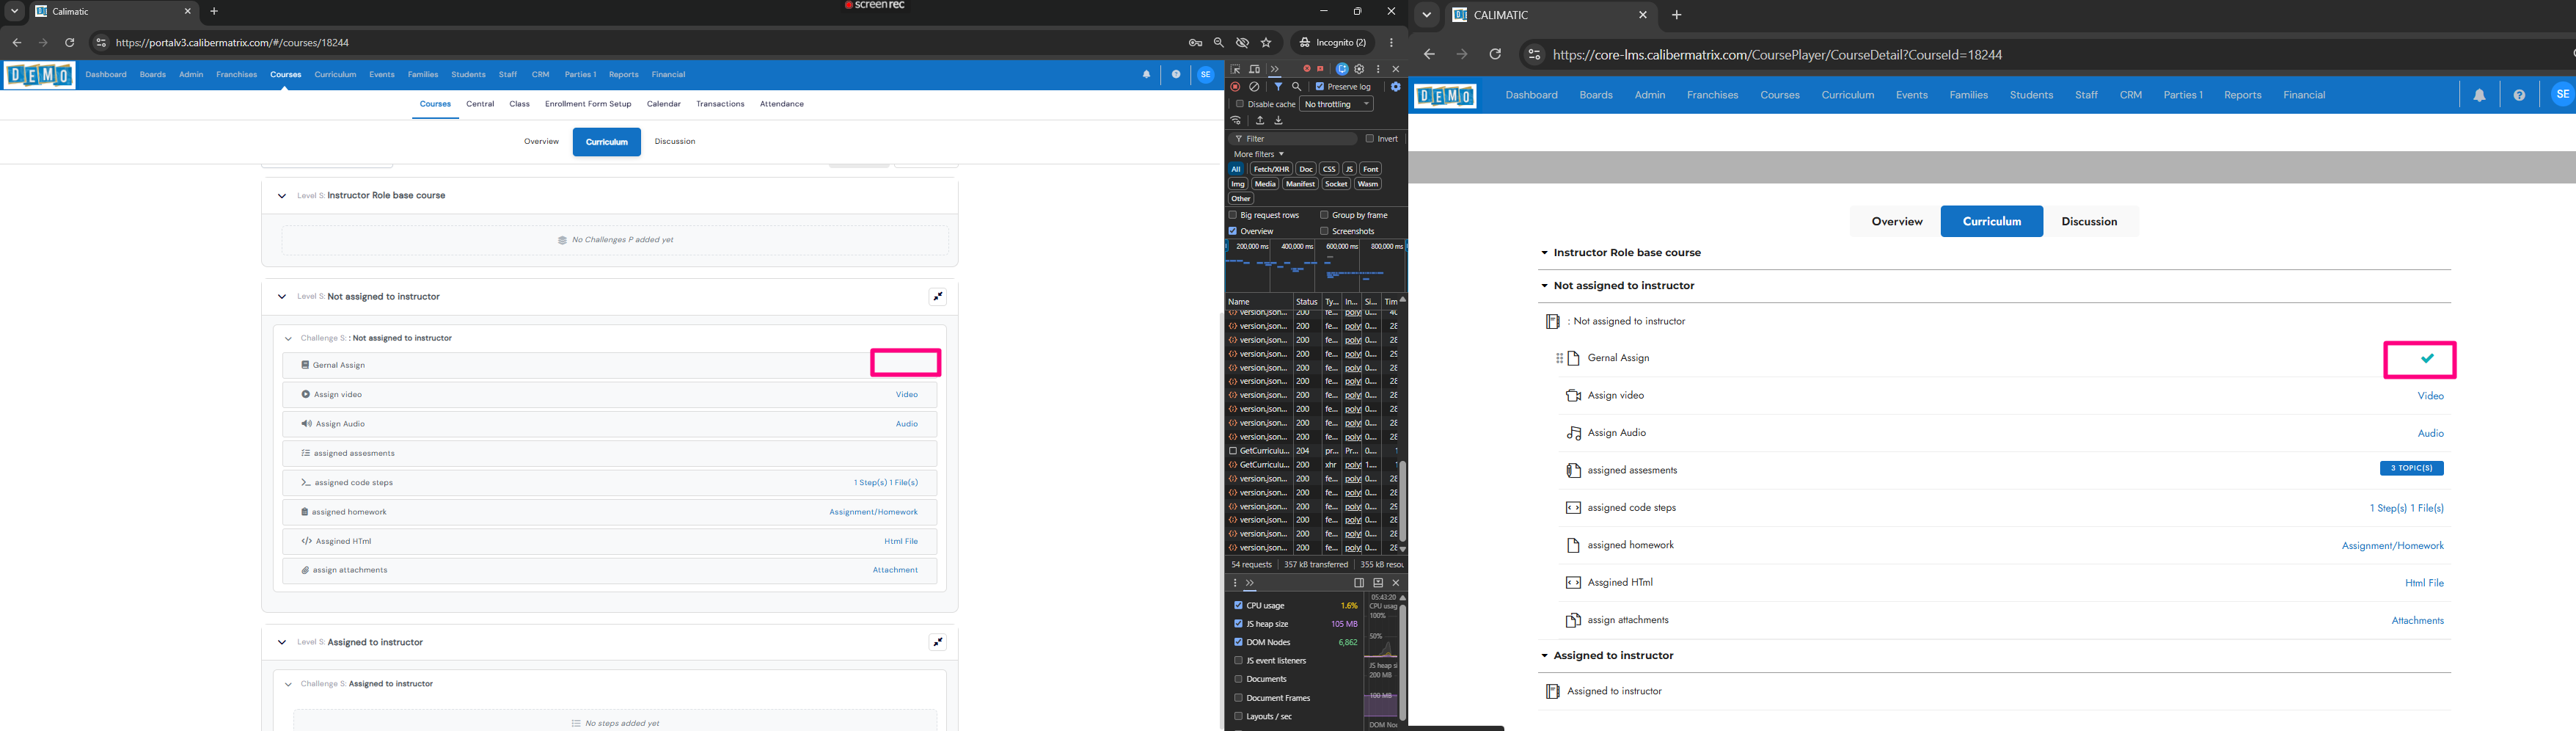Uncheck the Preserve log checkbox
Image resolution: width=2576 pixels, height=731 pixels.
tap(1320, 87)
